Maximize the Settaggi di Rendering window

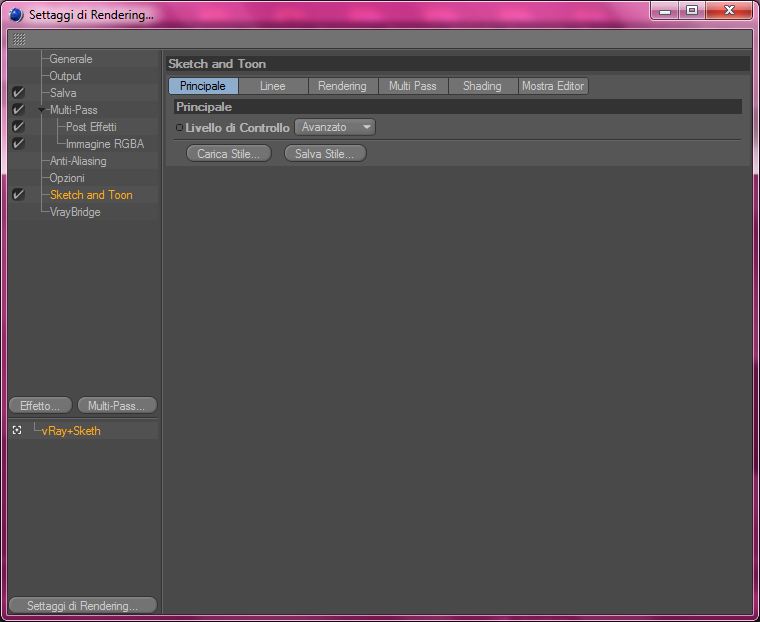coord(692,11)
